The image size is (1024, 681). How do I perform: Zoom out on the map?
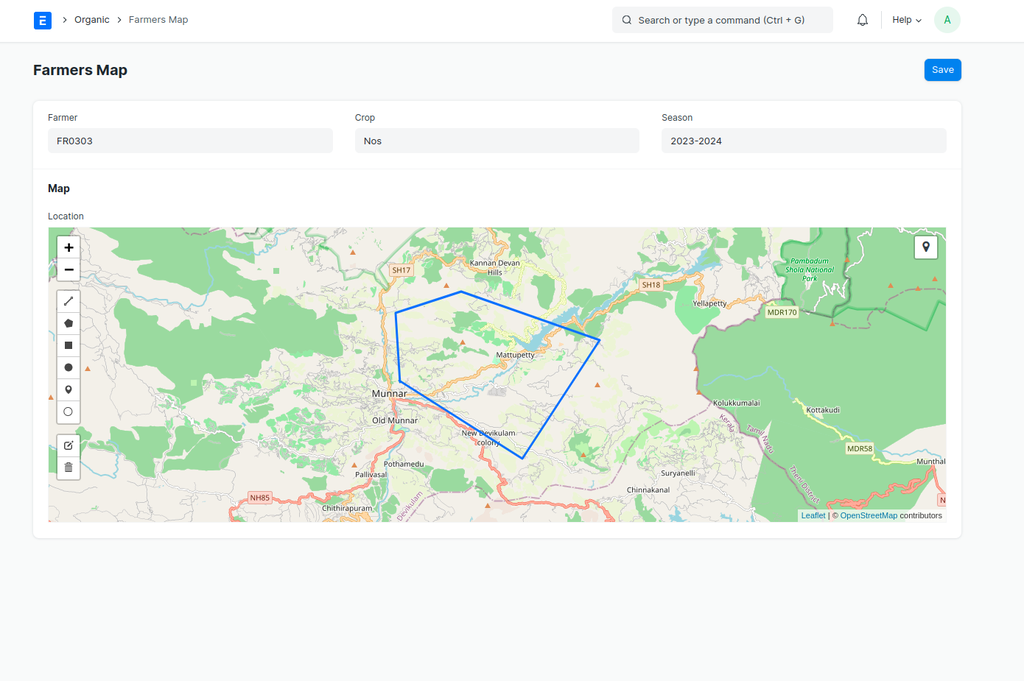point(68,270)
